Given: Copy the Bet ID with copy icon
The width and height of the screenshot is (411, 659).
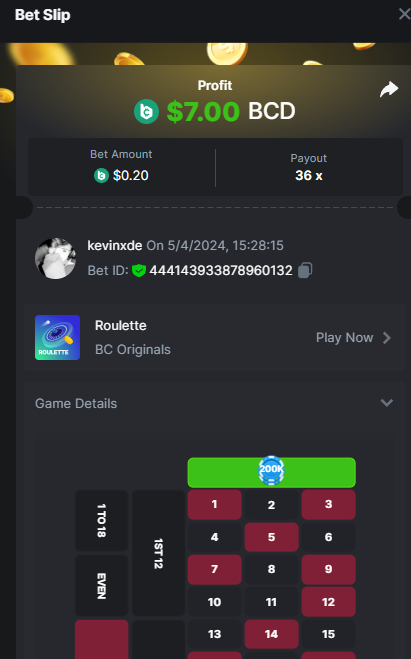Looking at the screenshot, I should pyautogui.click(x=305, y=270).
